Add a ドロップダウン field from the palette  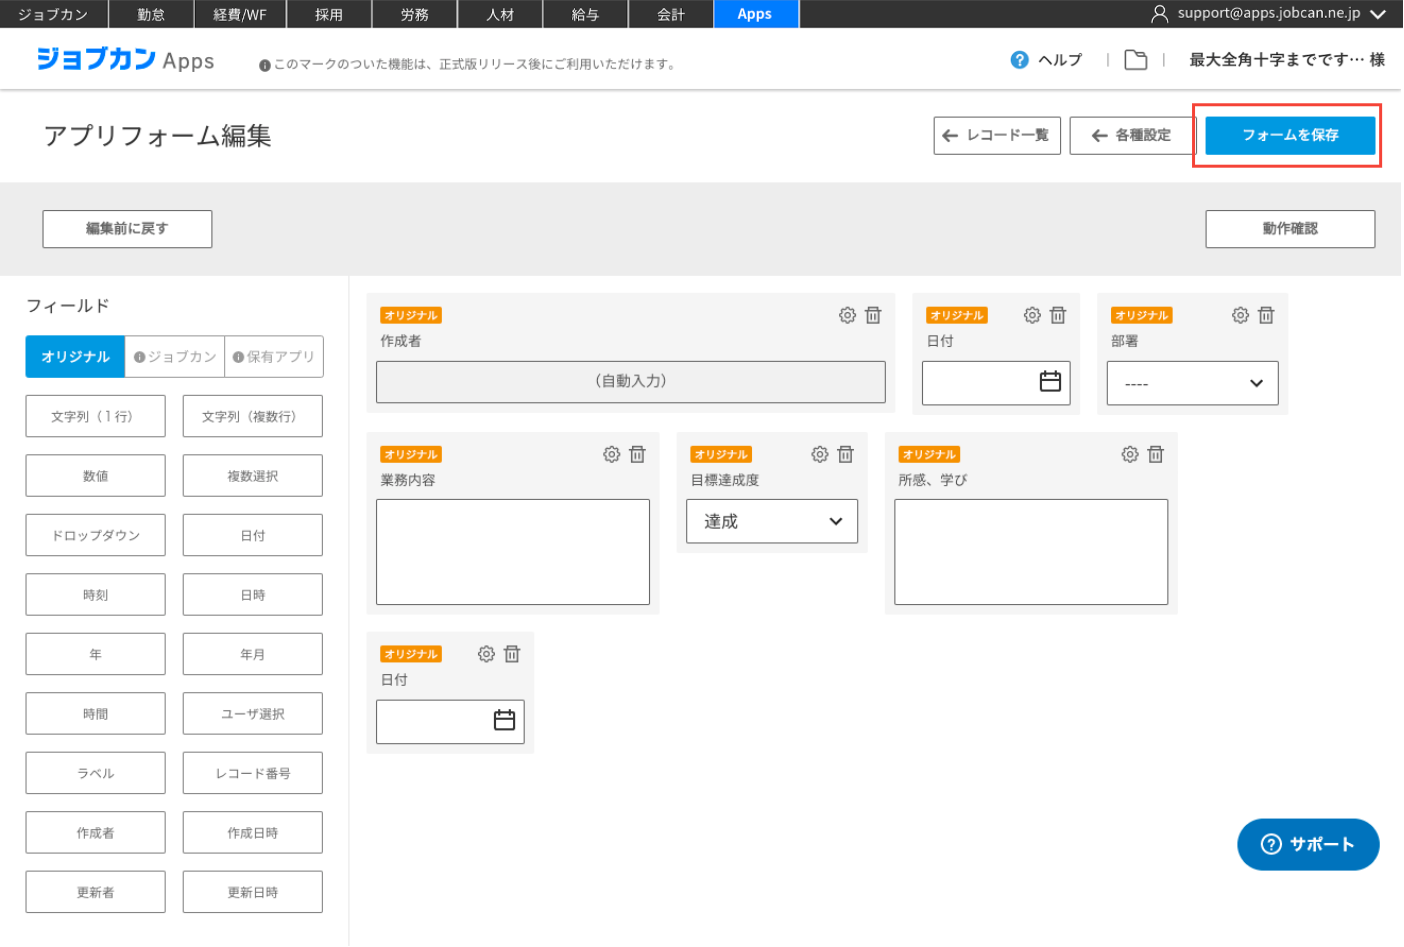coord(95,535)
